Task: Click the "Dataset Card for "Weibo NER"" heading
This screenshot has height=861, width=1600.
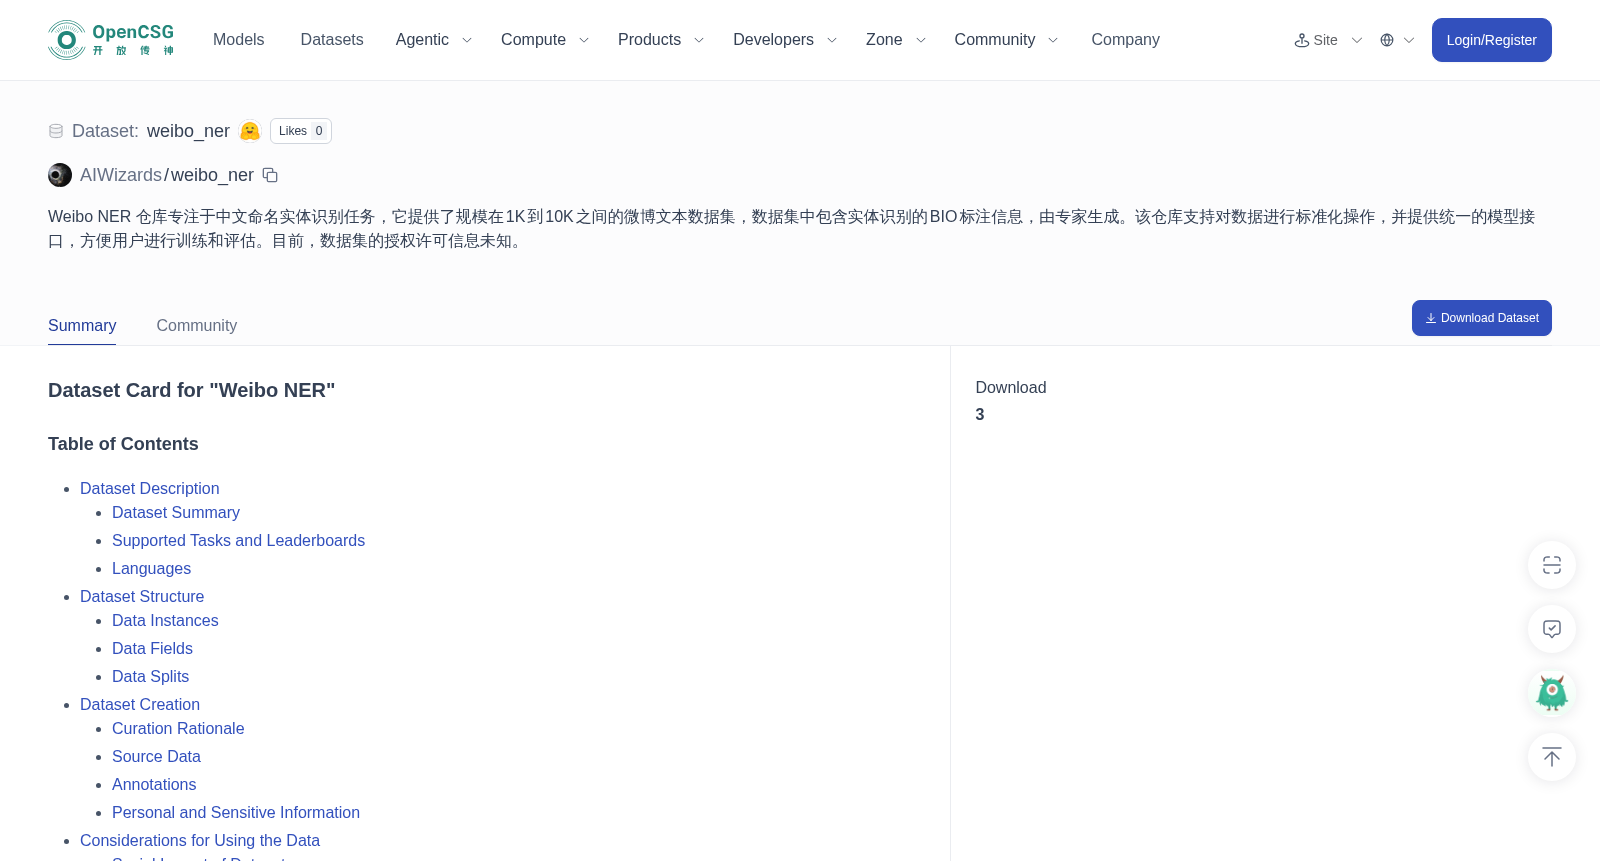Action: (x=191, y=390)
